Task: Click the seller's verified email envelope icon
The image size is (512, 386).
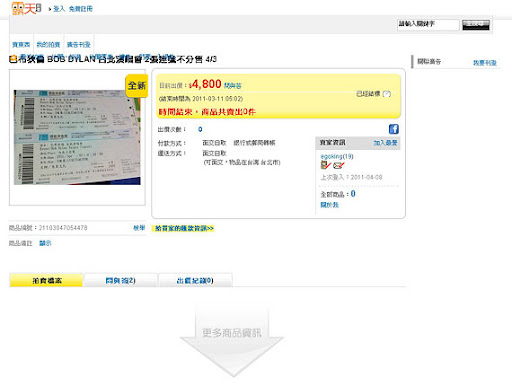Action: (338, 165)
